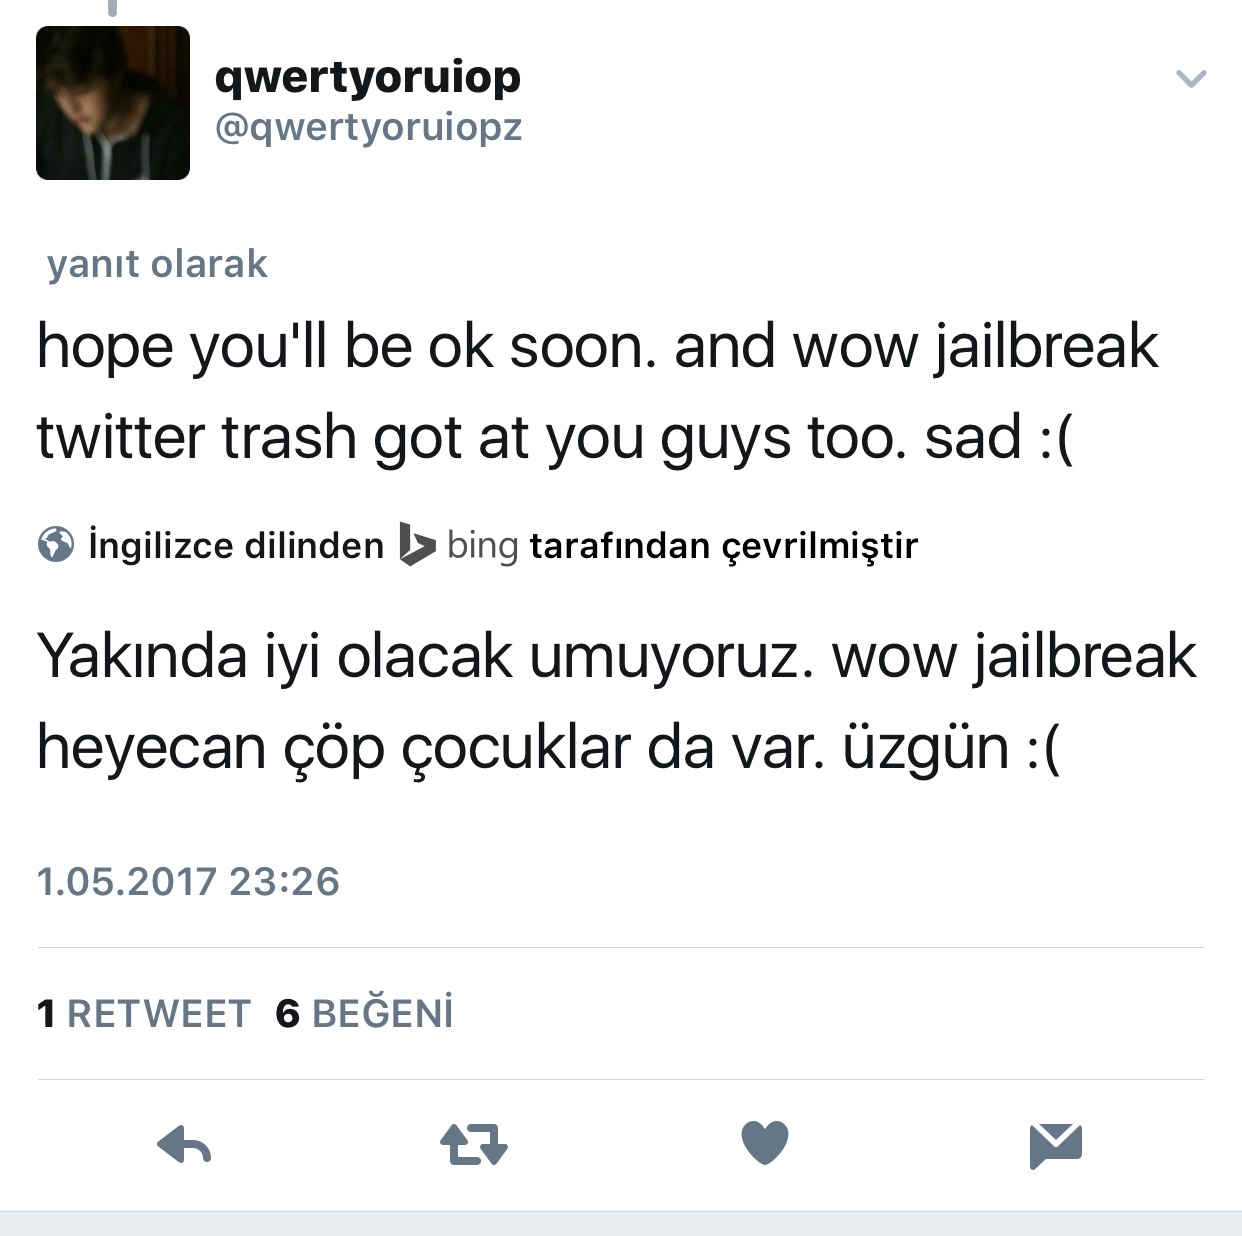
Task: Tap the 'İngilizce dilinden' translation label
Action: click(x=236, y=545)
